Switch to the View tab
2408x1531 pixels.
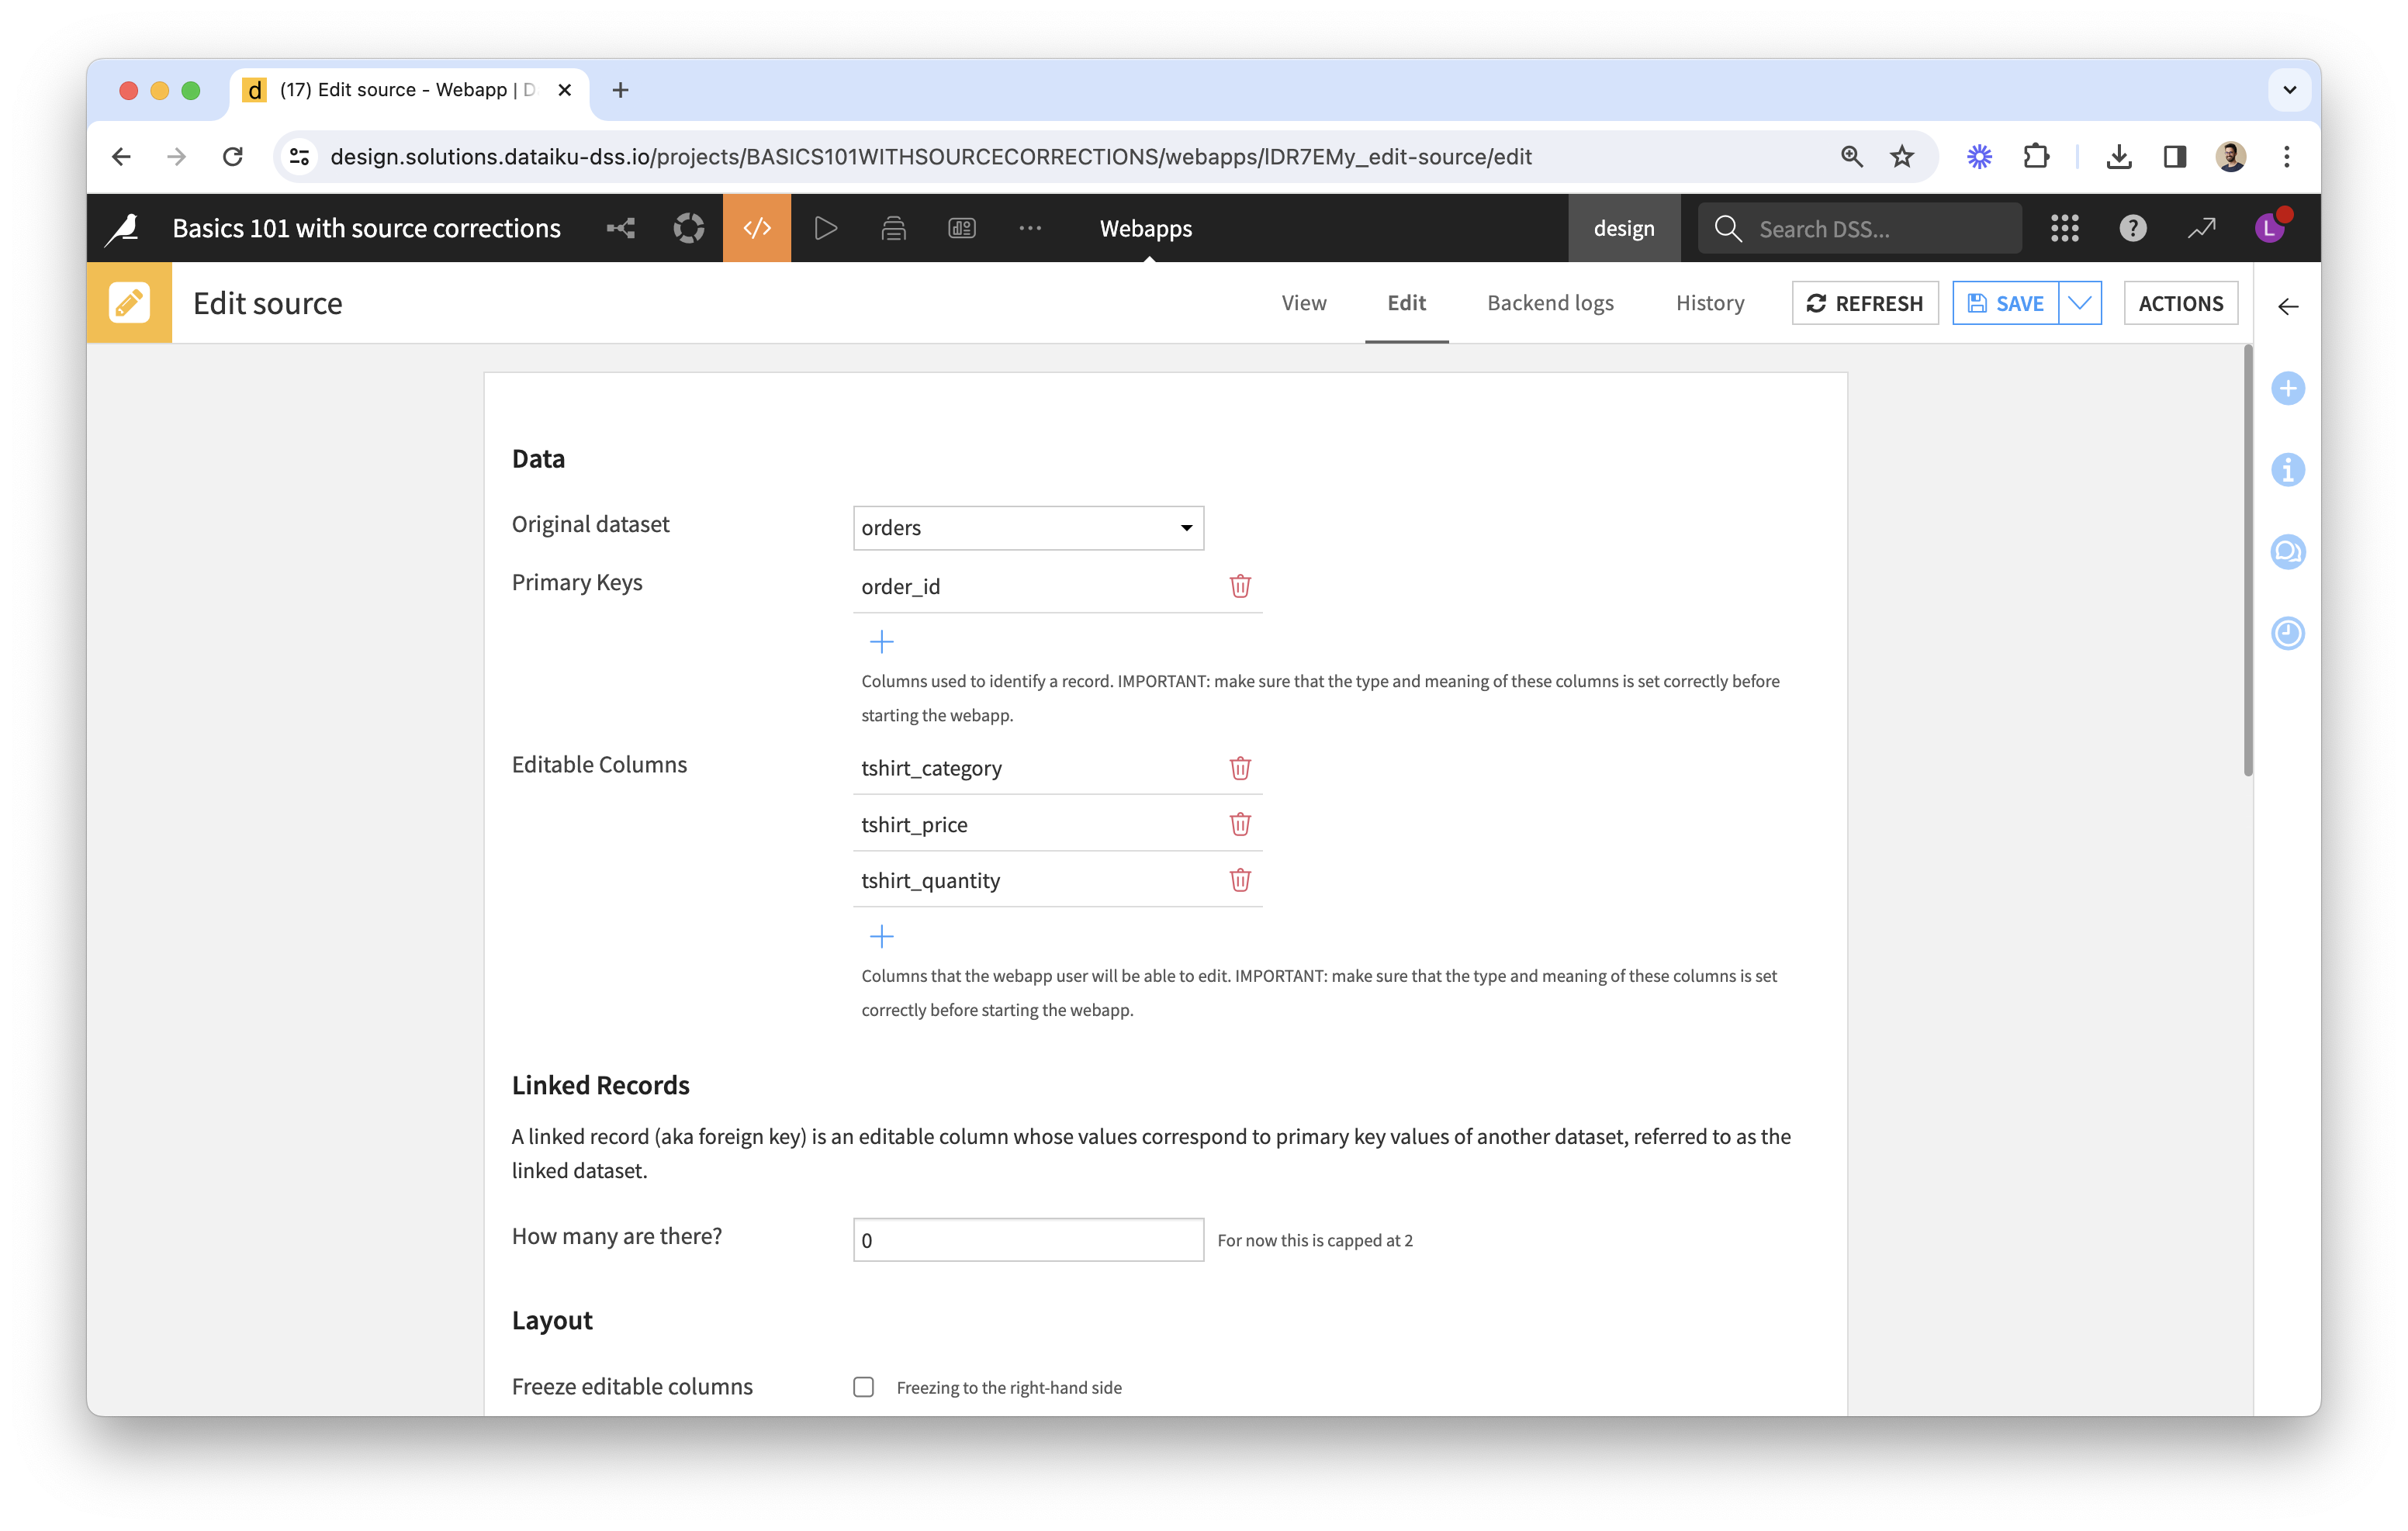(1303, 303)
